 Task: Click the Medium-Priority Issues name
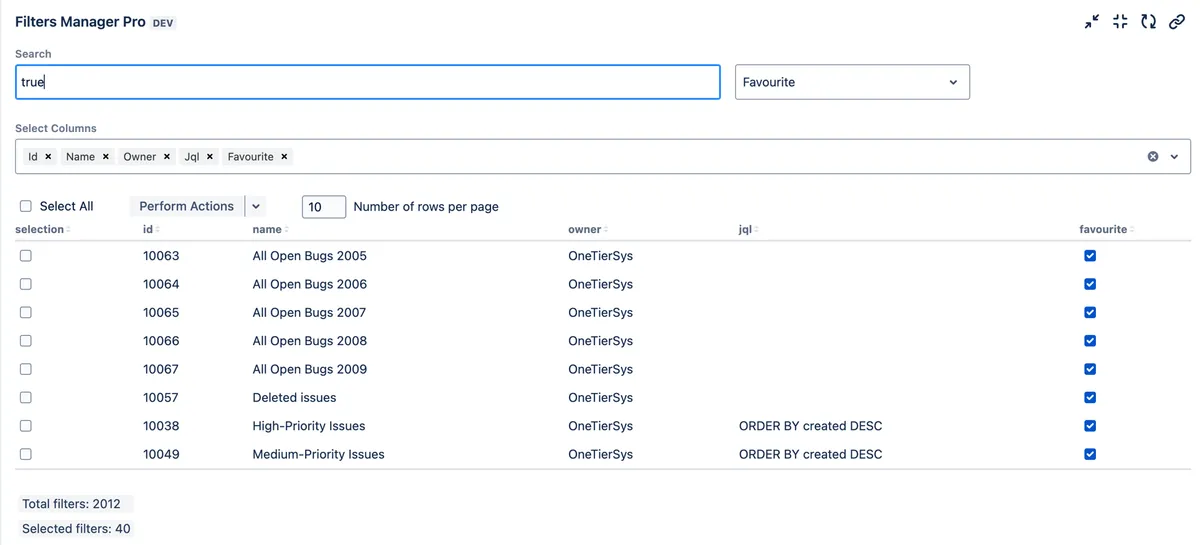click(x=318, y=454)
